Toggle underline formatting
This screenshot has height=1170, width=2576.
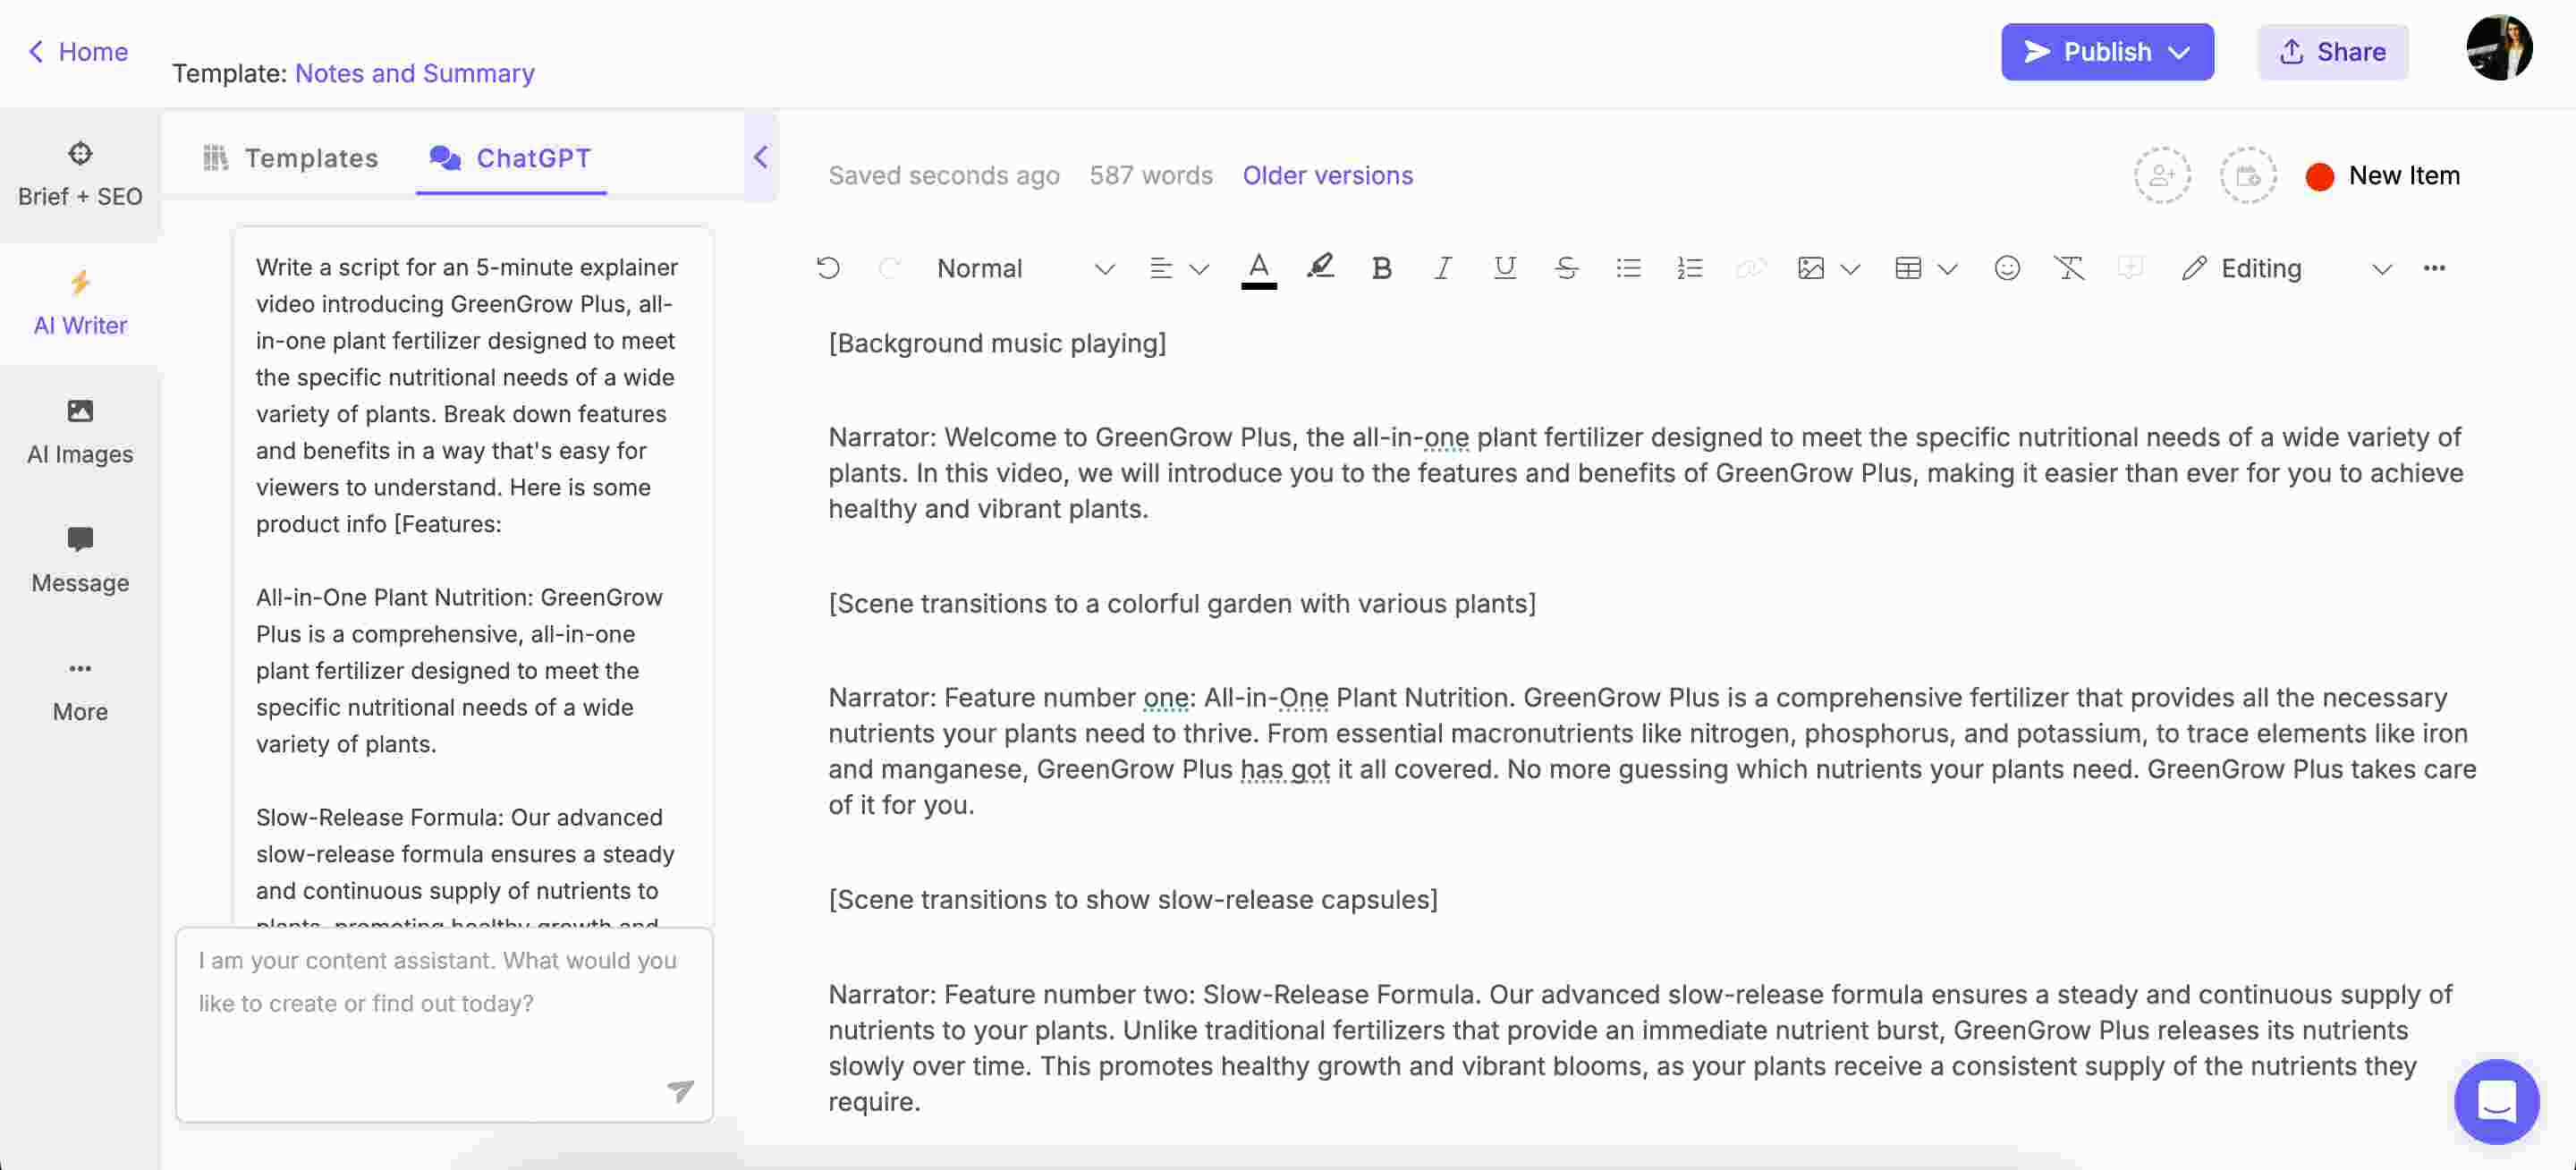coord(1504,268)
